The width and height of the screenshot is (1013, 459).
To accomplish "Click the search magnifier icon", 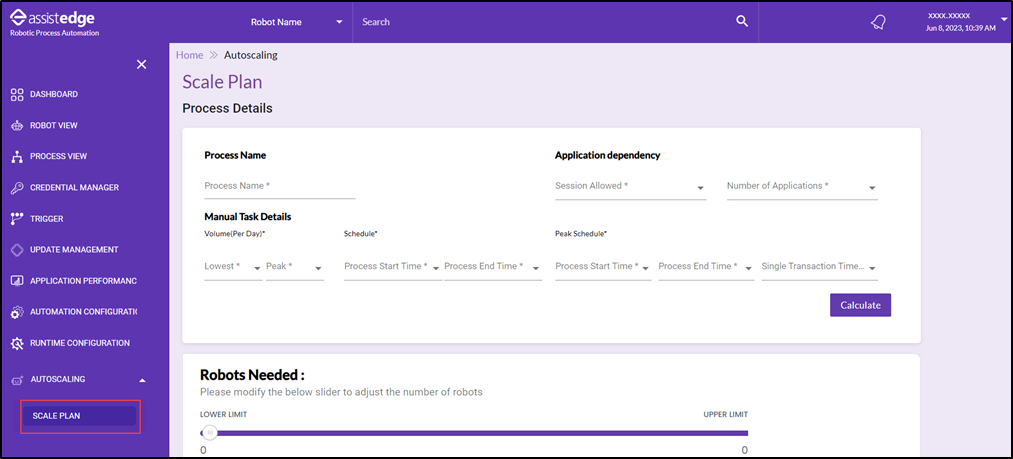I will coord(741,21).
